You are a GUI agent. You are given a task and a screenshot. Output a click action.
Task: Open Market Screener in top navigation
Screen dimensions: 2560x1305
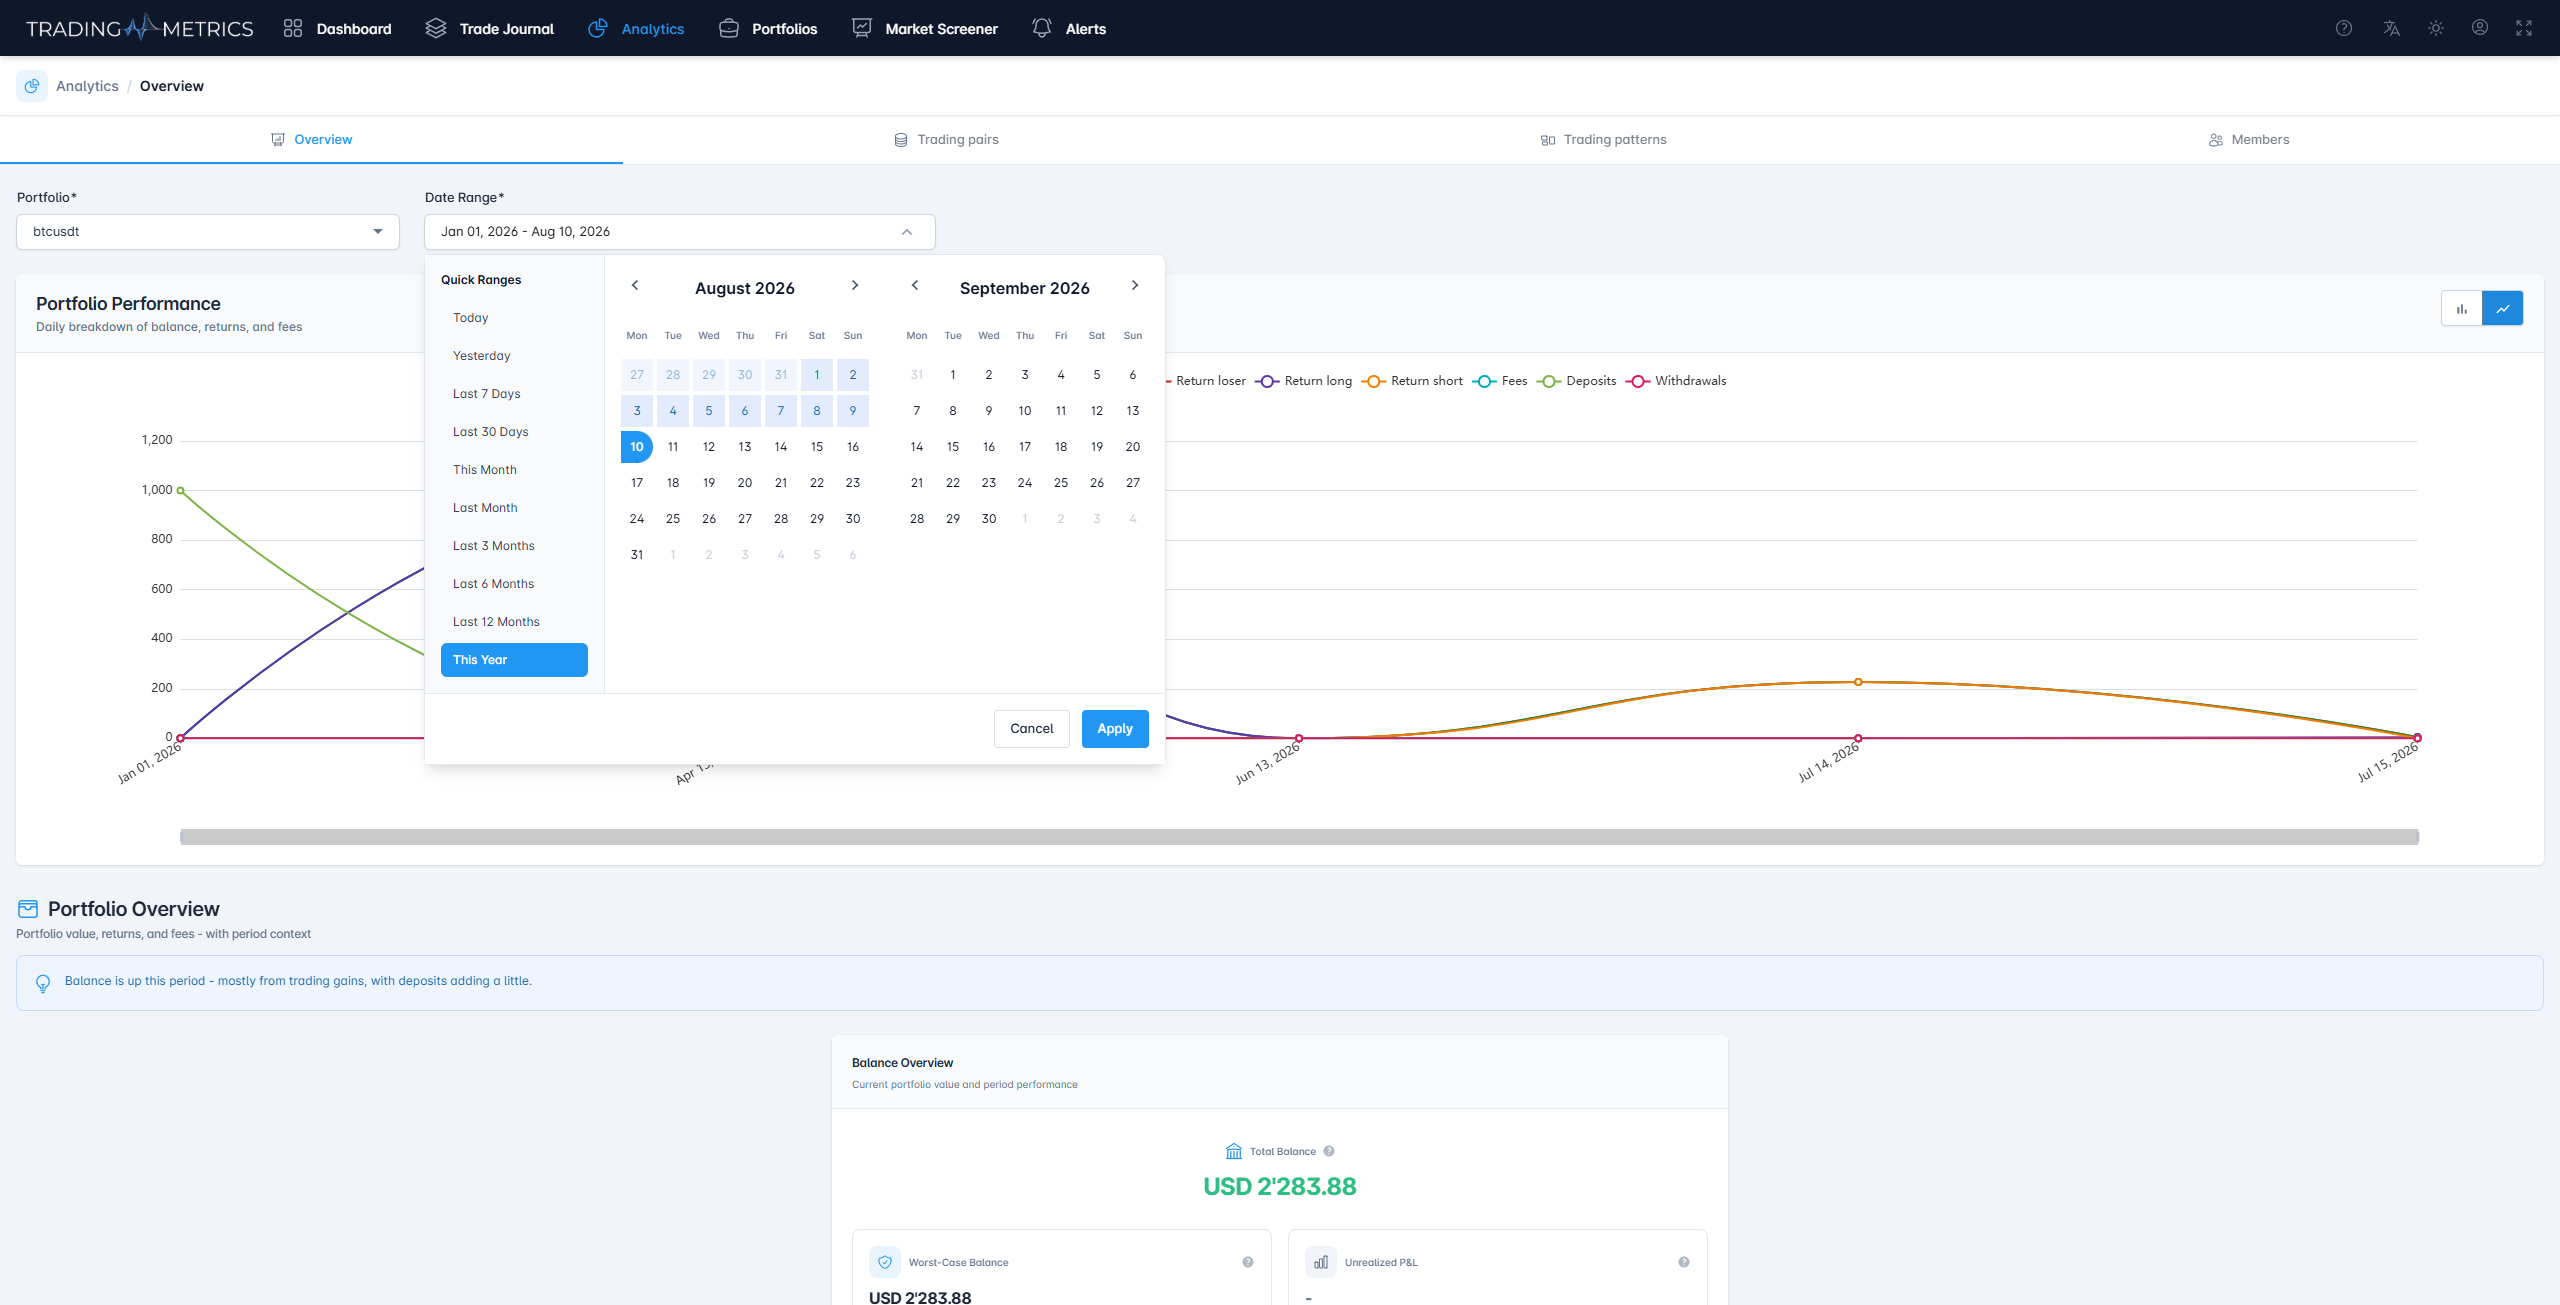(x=925, y=28)
